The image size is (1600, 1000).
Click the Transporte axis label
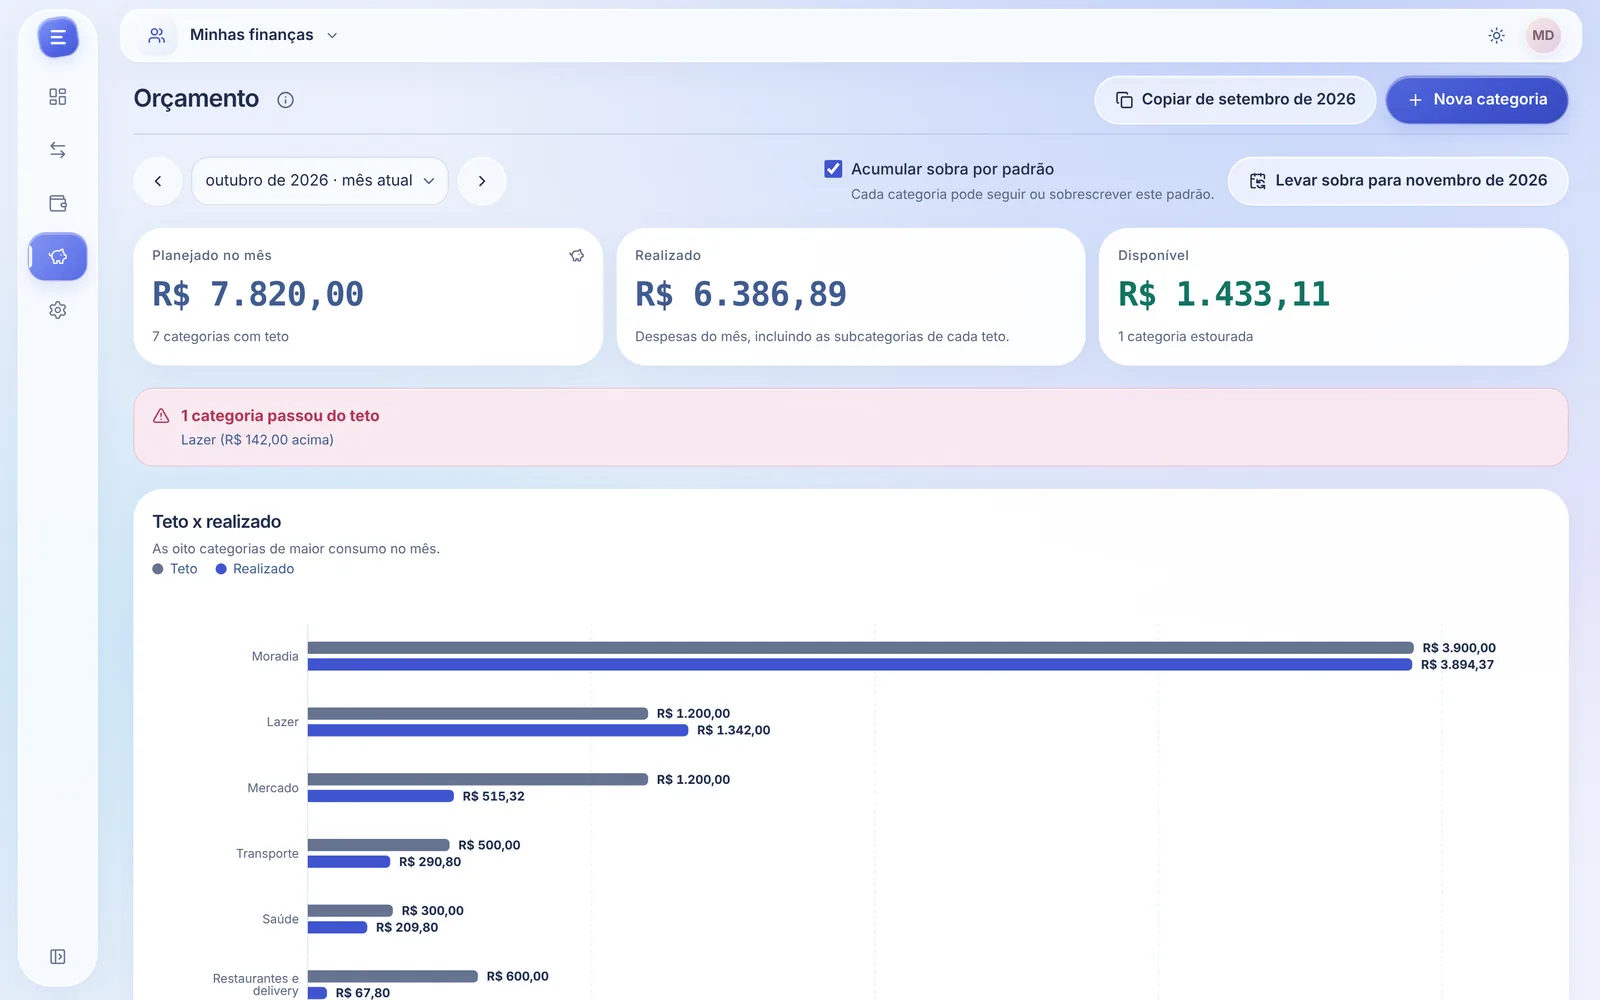click(x=267, y=854)
